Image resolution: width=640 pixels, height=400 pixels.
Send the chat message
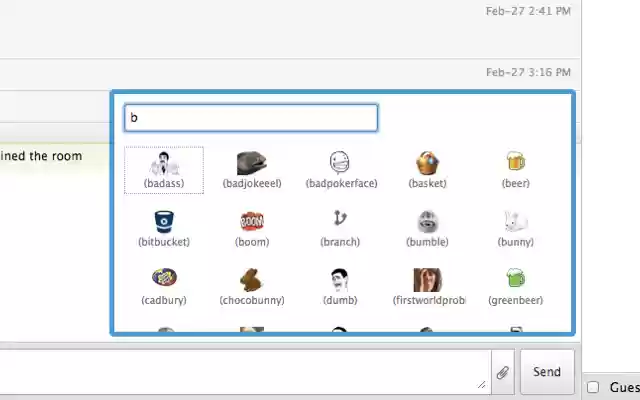[547, 371]
